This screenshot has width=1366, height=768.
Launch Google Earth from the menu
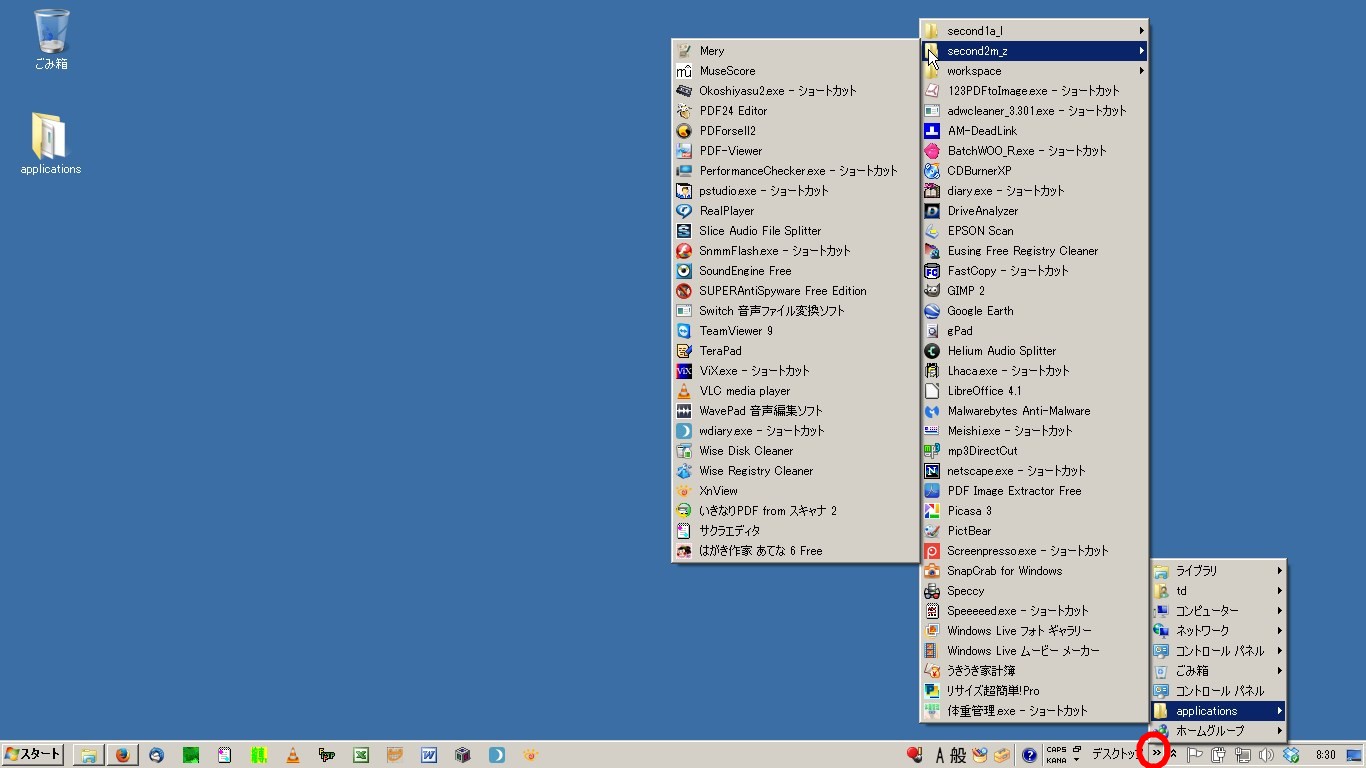(x=1034, y=311)
